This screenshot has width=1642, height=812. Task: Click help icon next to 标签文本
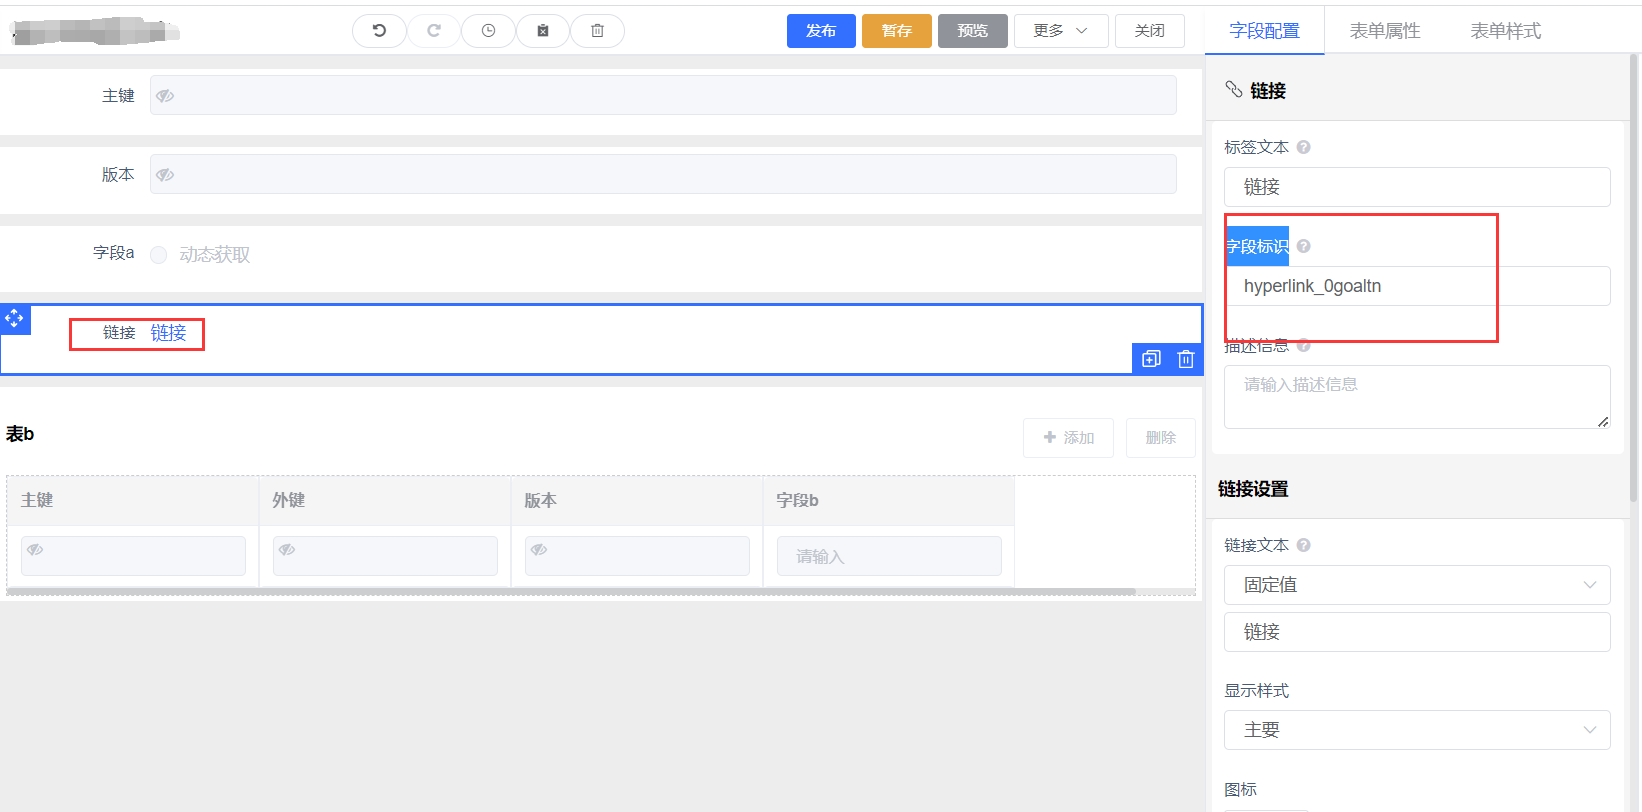pos(1303,147)
